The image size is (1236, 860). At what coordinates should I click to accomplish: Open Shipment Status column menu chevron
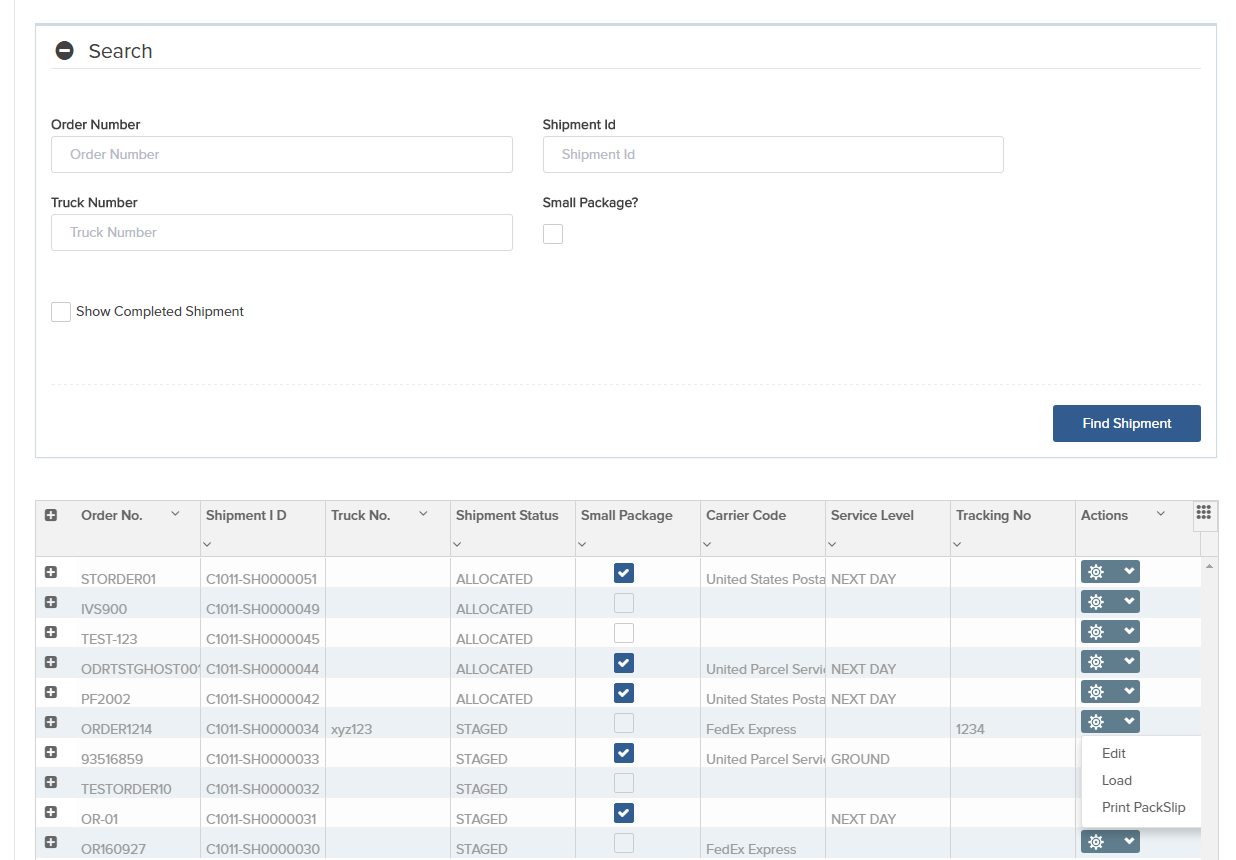point(457,545)
